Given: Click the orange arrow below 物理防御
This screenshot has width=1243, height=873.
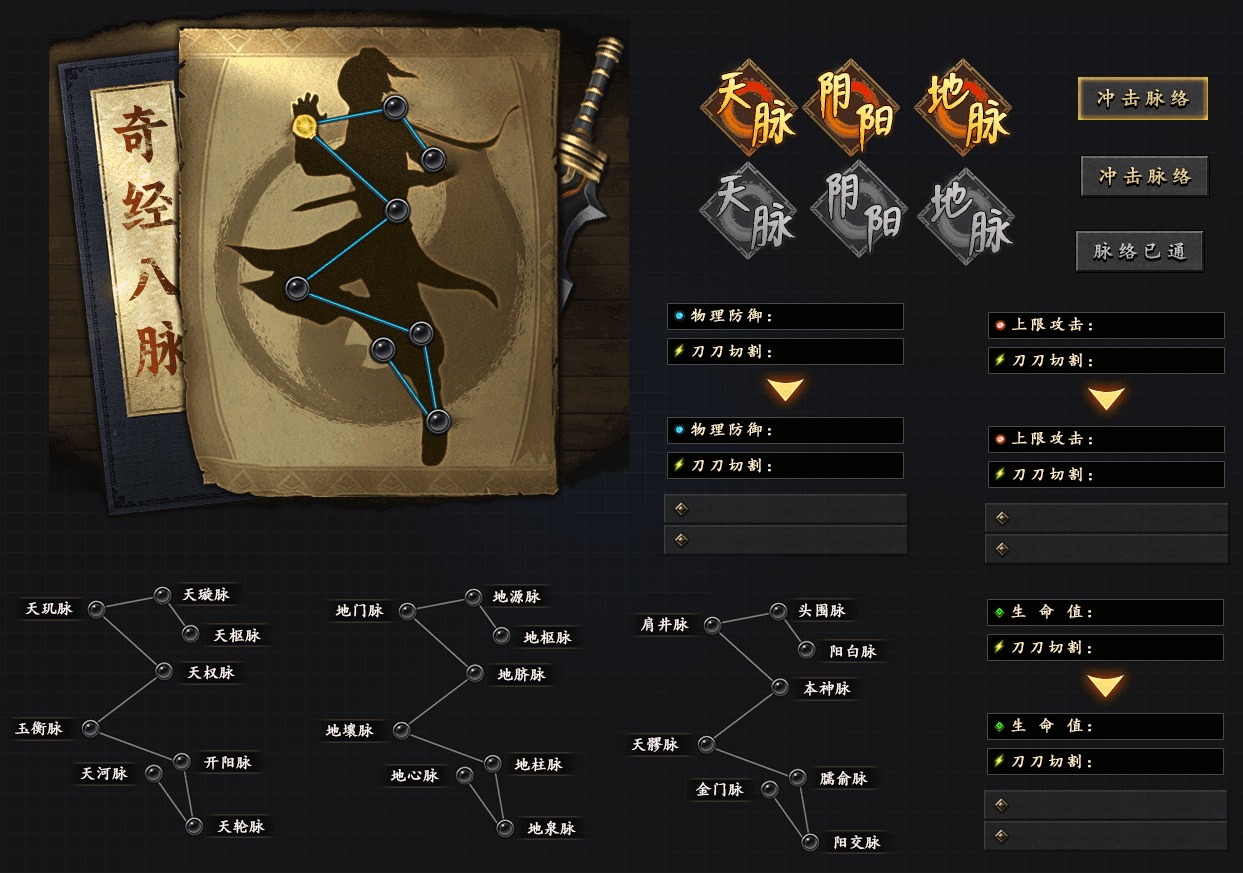Looking at the screenshot, I should (x=786, y=389).
